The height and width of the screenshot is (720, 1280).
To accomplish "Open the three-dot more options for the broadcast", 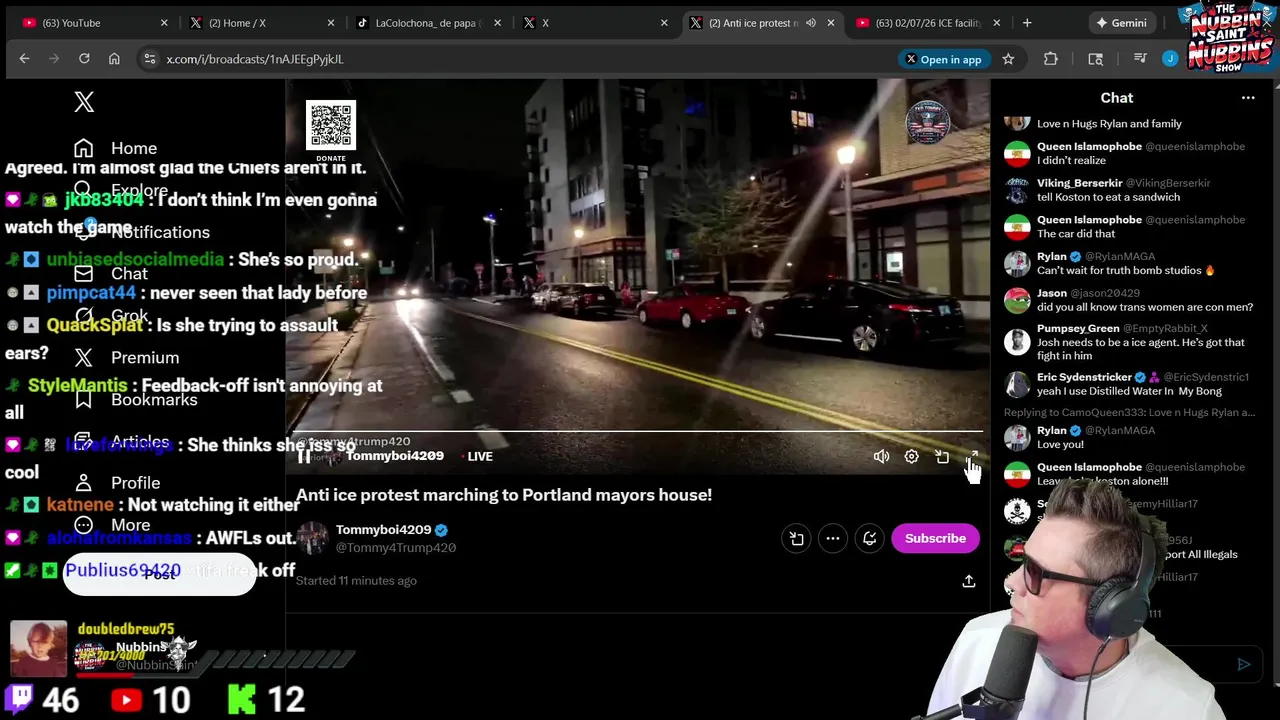I will point(832,538).
